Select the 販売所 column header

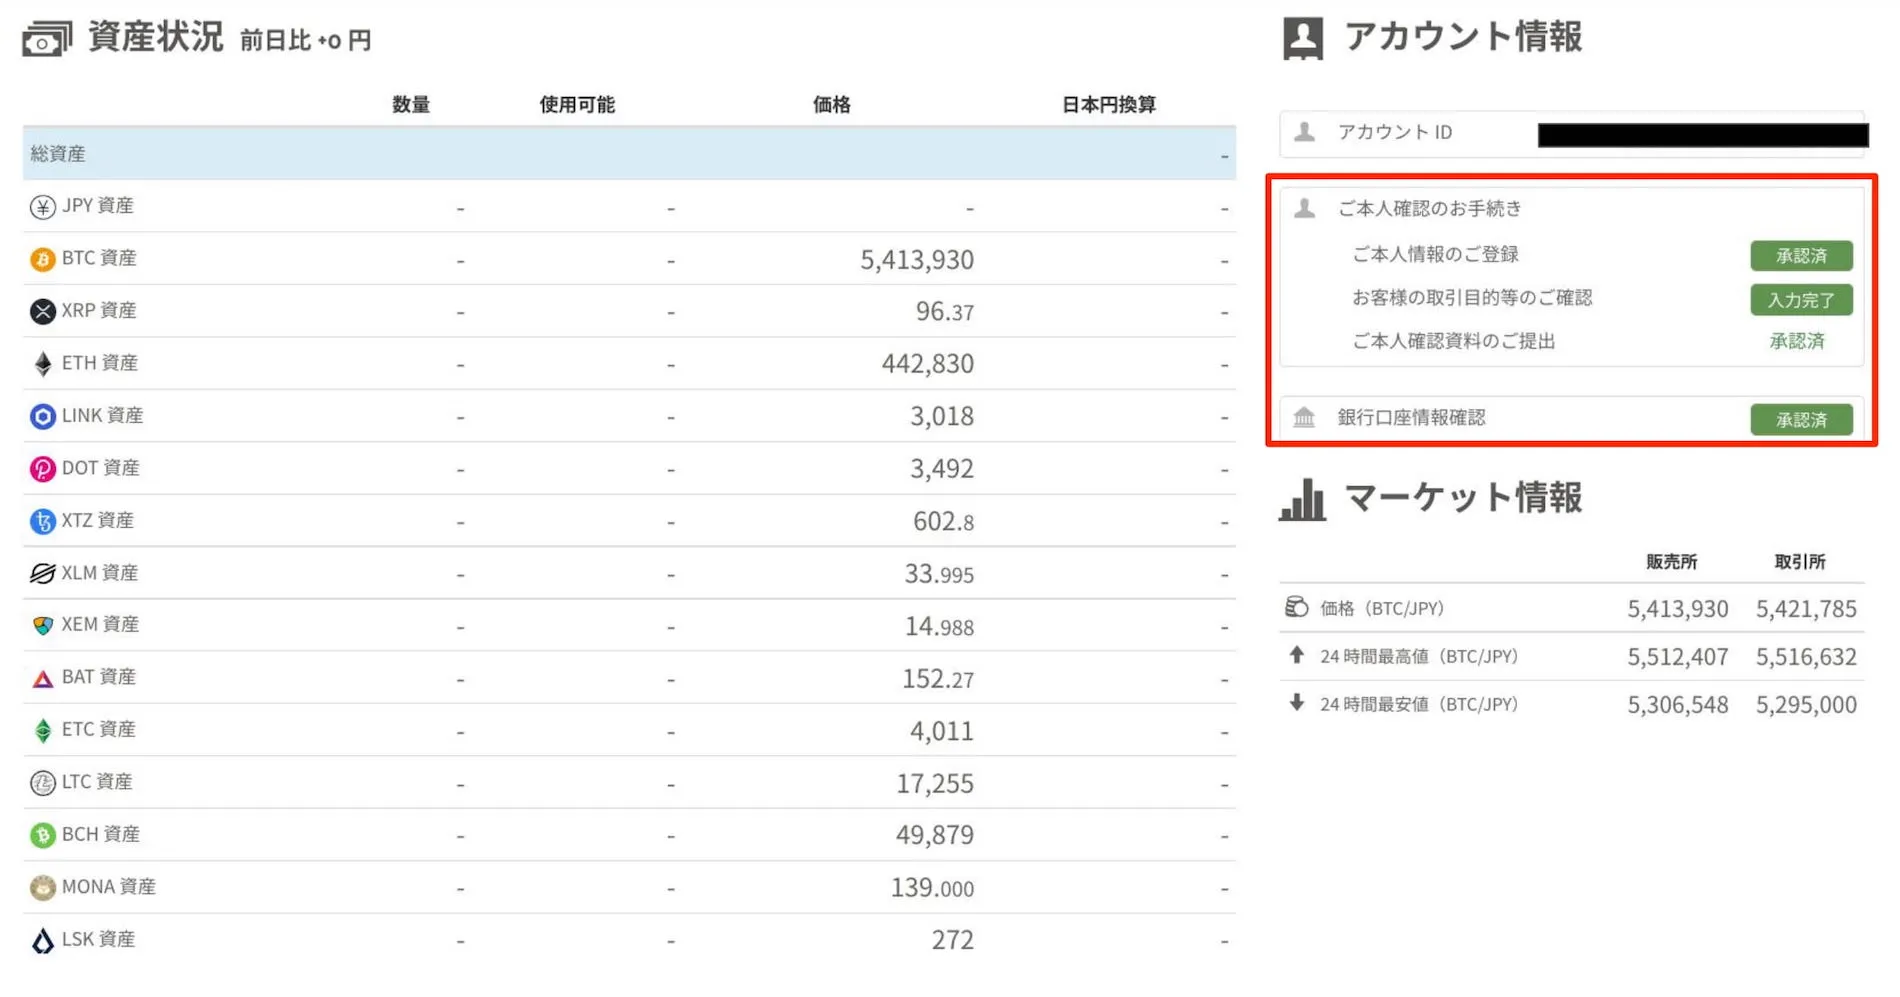1673,562
